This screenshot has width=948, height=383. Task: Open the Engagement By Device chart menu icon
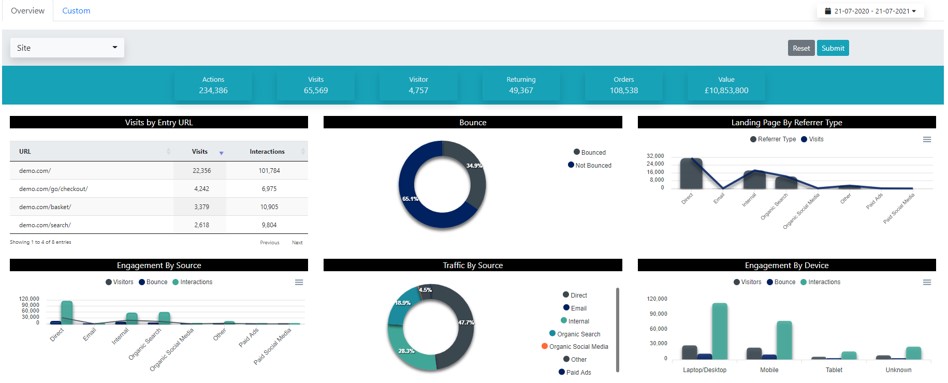click(x=927, y=282)
